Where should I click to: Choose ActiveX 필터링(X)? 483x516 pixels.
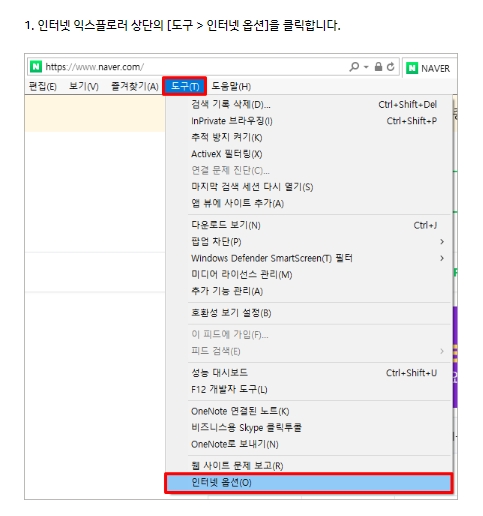coord(309,154)
